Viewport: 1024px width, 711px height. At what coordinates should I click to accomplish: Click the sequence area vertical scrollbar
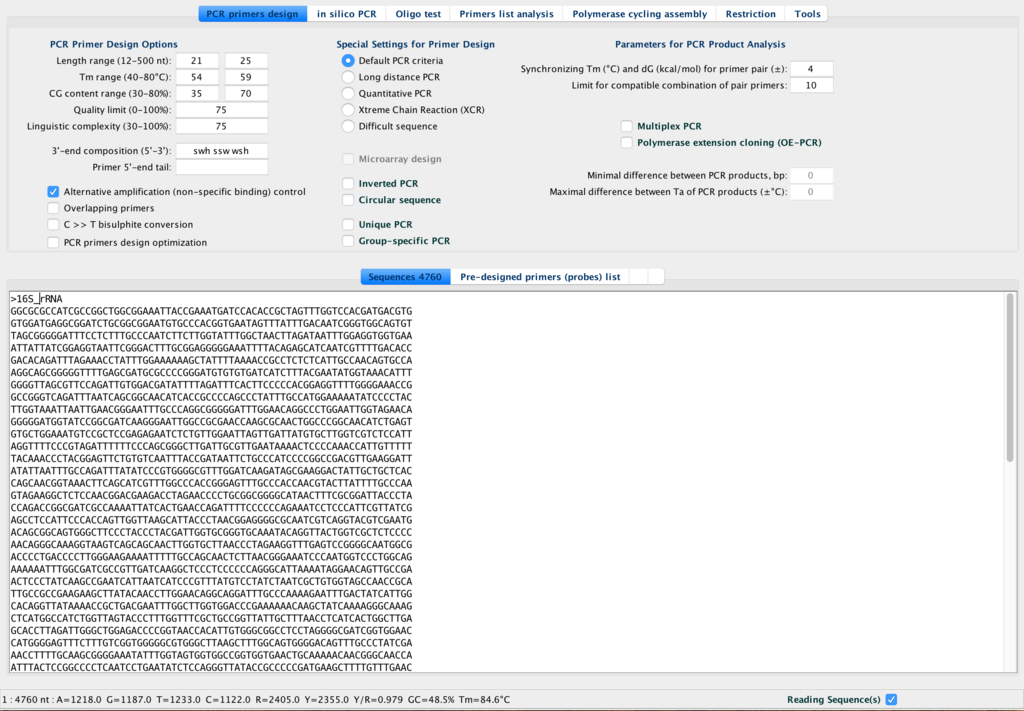point(1010,379)
